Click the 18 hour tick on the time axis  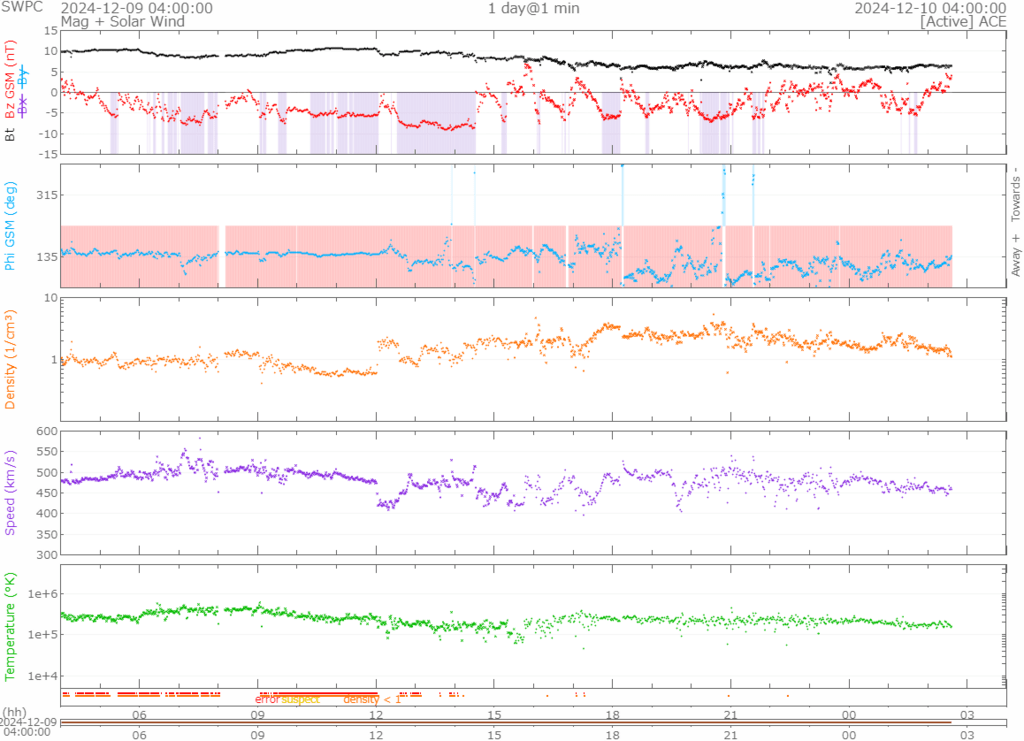coord(612,714)
